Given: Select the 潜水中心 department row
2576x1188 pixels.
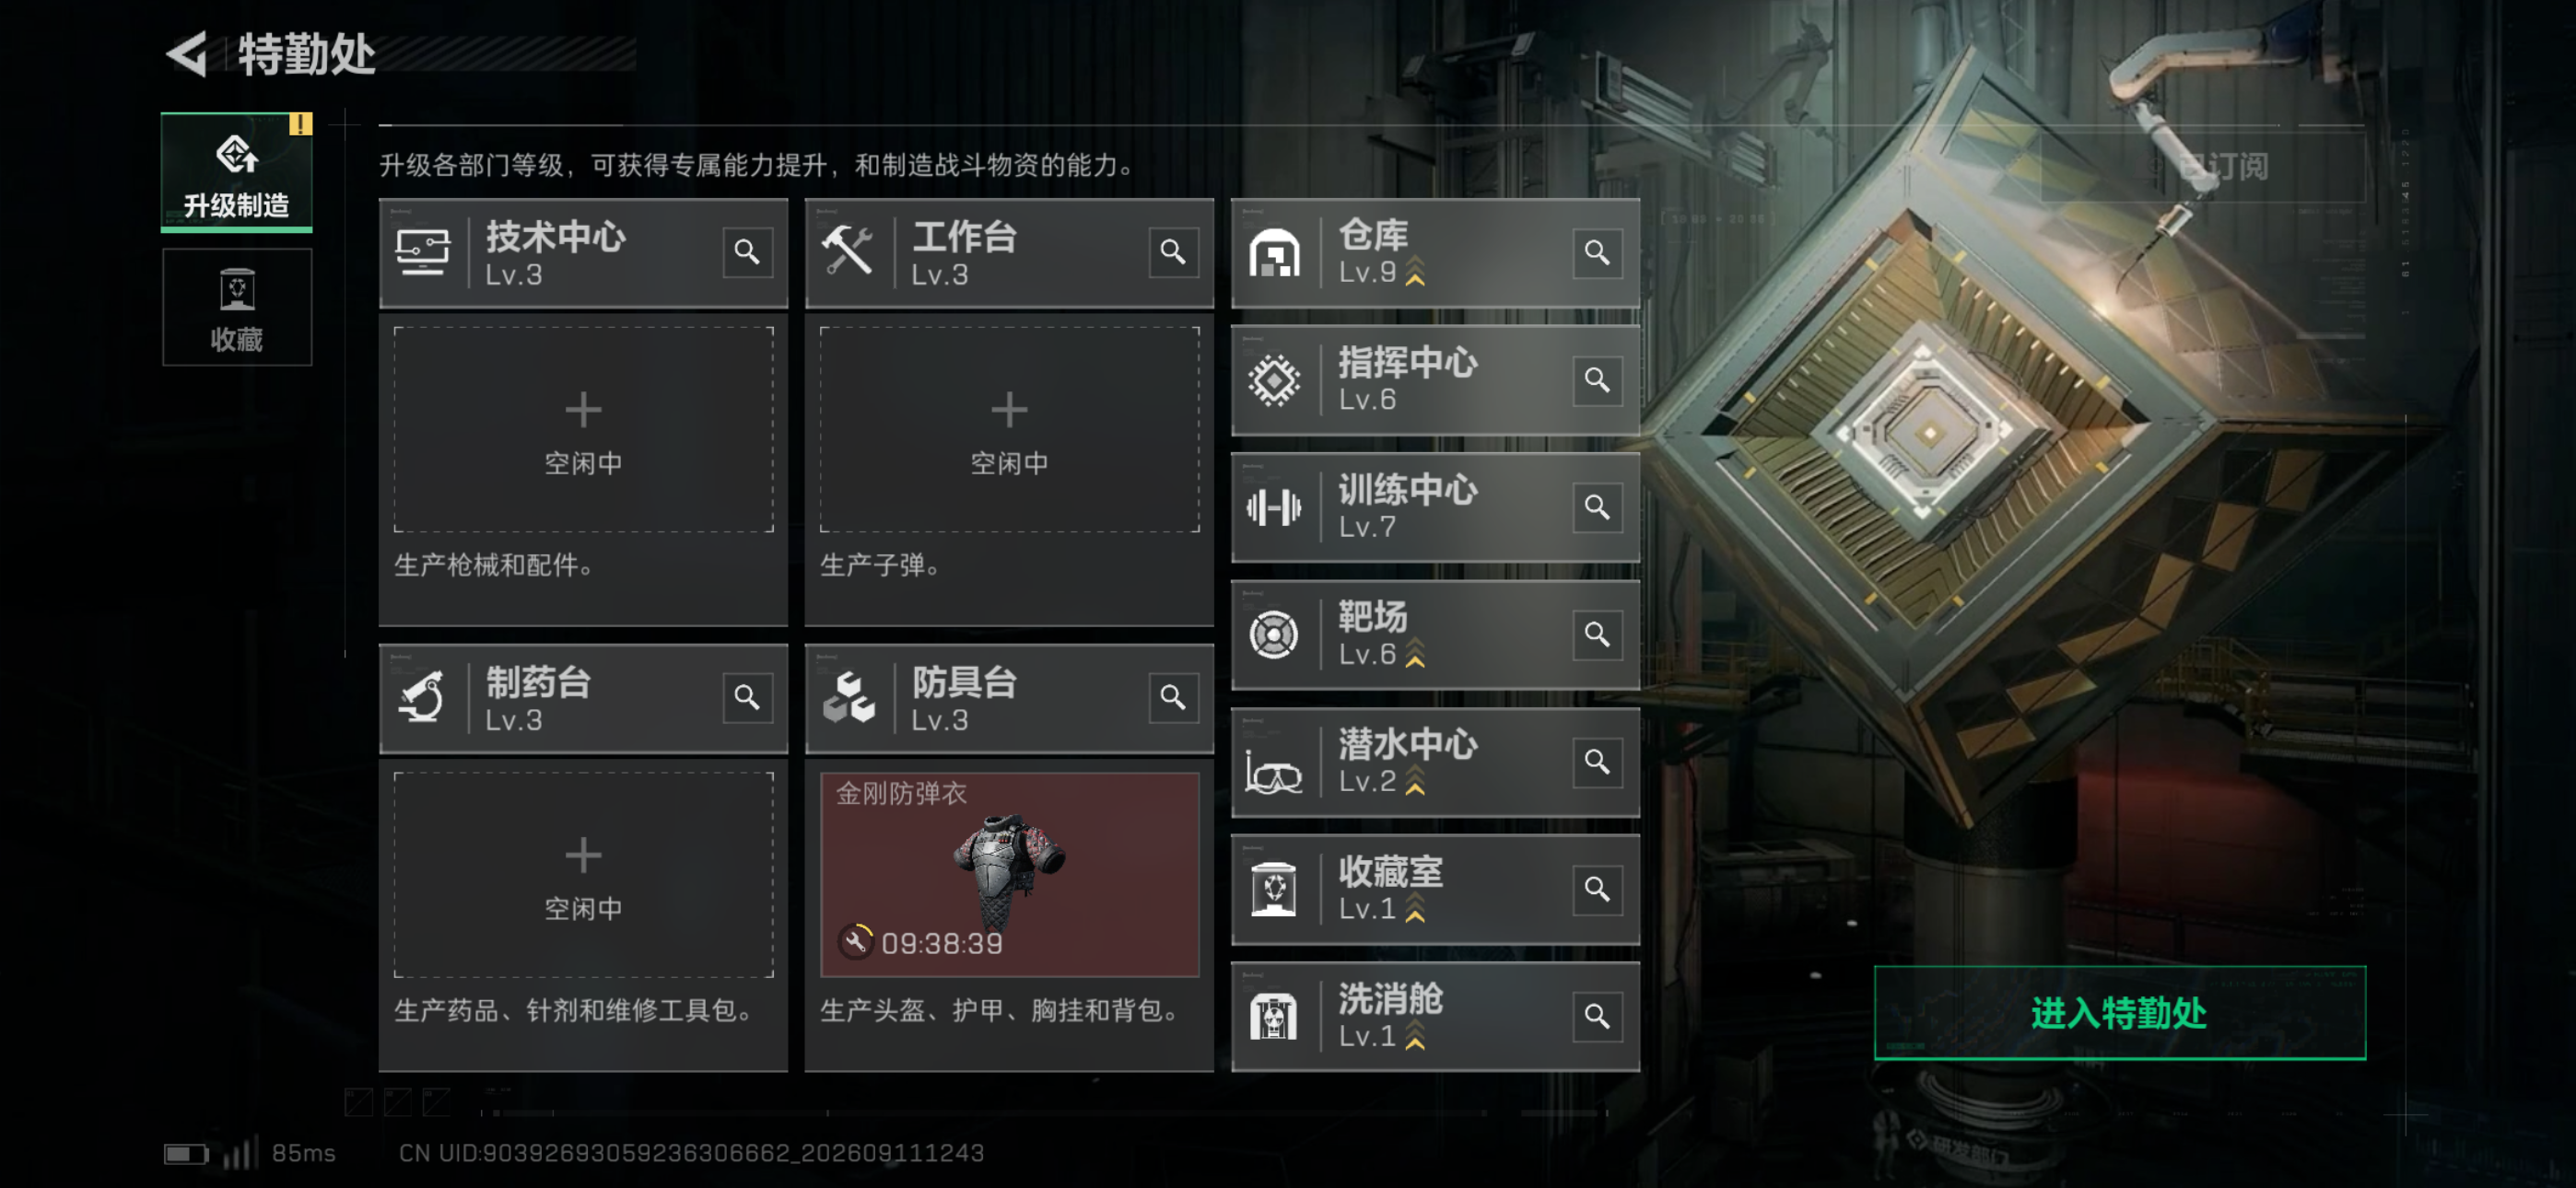Looking at the screenshot, I should (x=1435, y=762).
